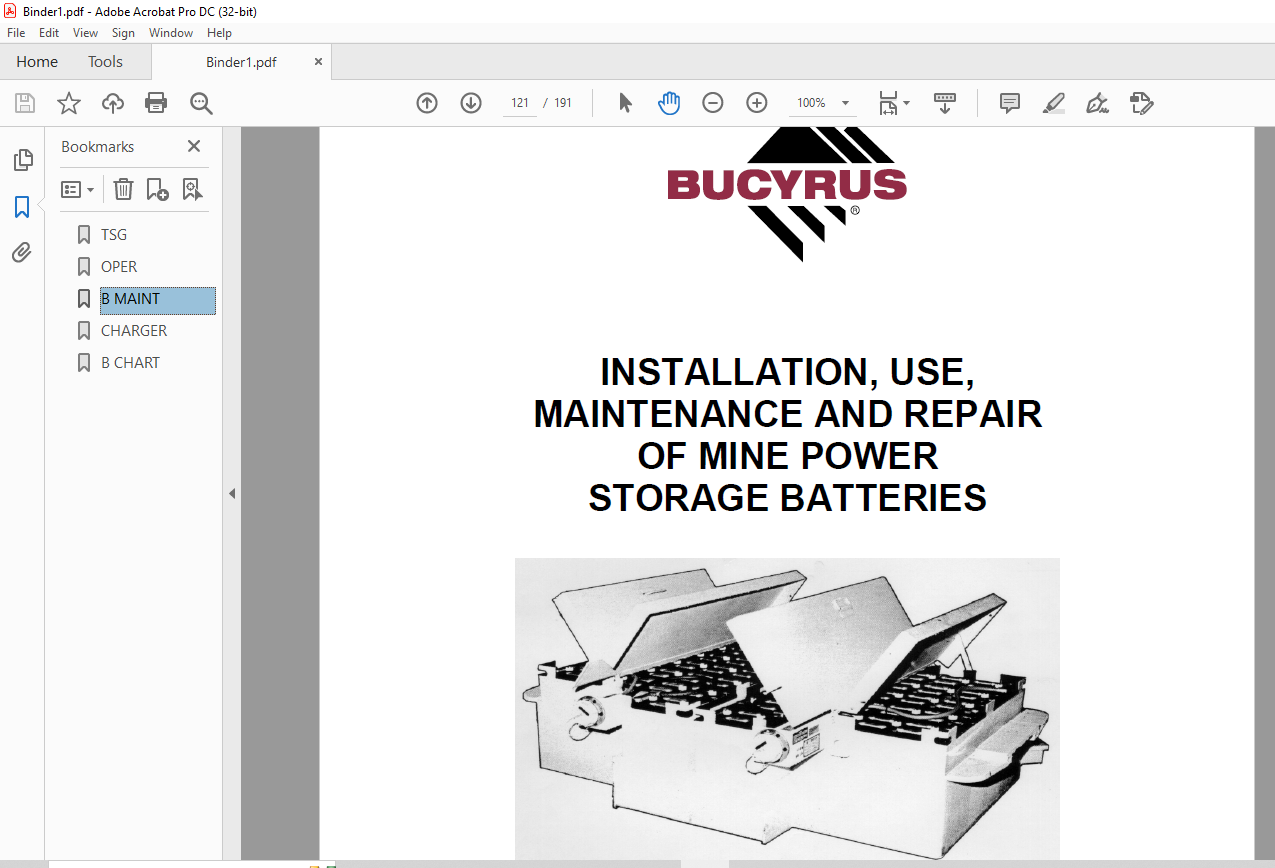Select the OPER bookmark

pos(119,267)
